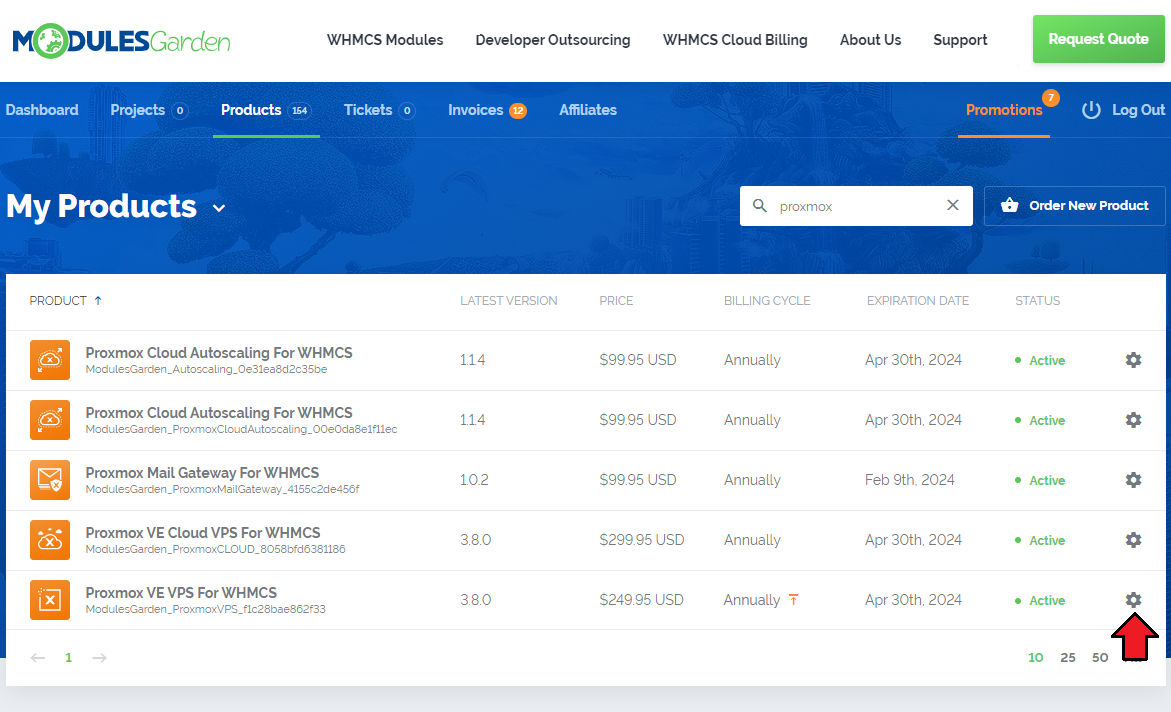Open WHMCS Modules menu
Screen dimensions: 1171x712
[x=385, y=40]
